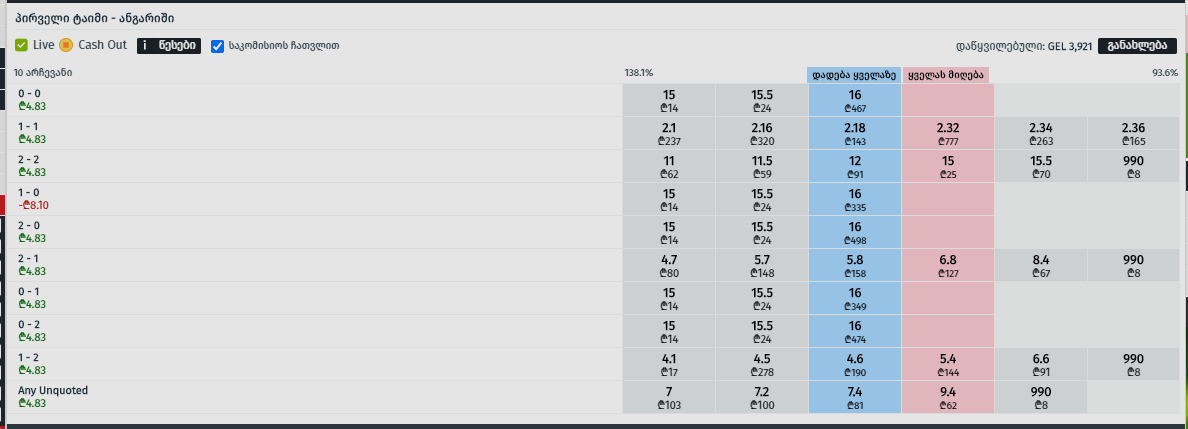Click the pink 'ყველას მიღება' lay-all header
Viewport: 1188px width, 429px height.
[947, 74]
